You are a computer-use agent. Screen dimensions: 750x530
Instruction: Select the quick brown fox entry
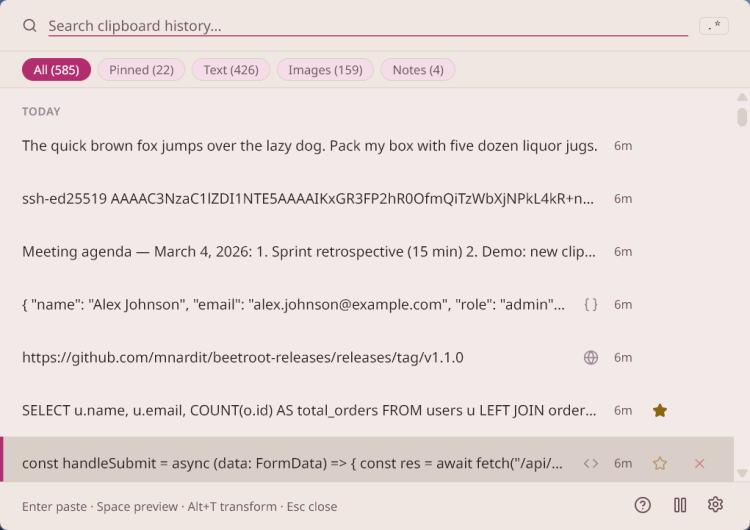click(310, 145)
